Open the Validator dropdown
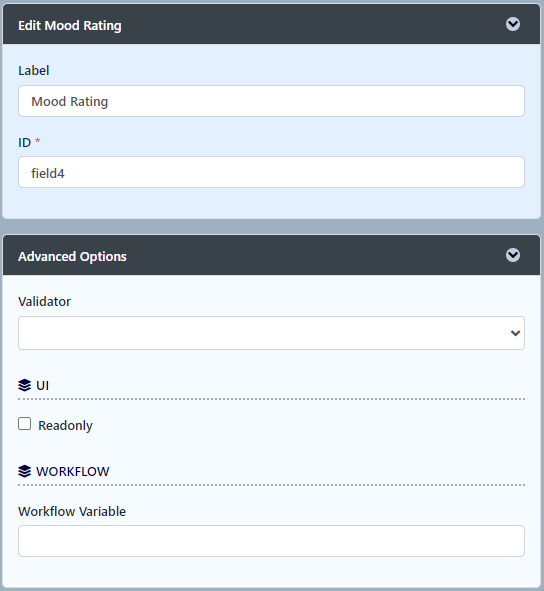Viewport: 544px width, 591px height. 271,333
